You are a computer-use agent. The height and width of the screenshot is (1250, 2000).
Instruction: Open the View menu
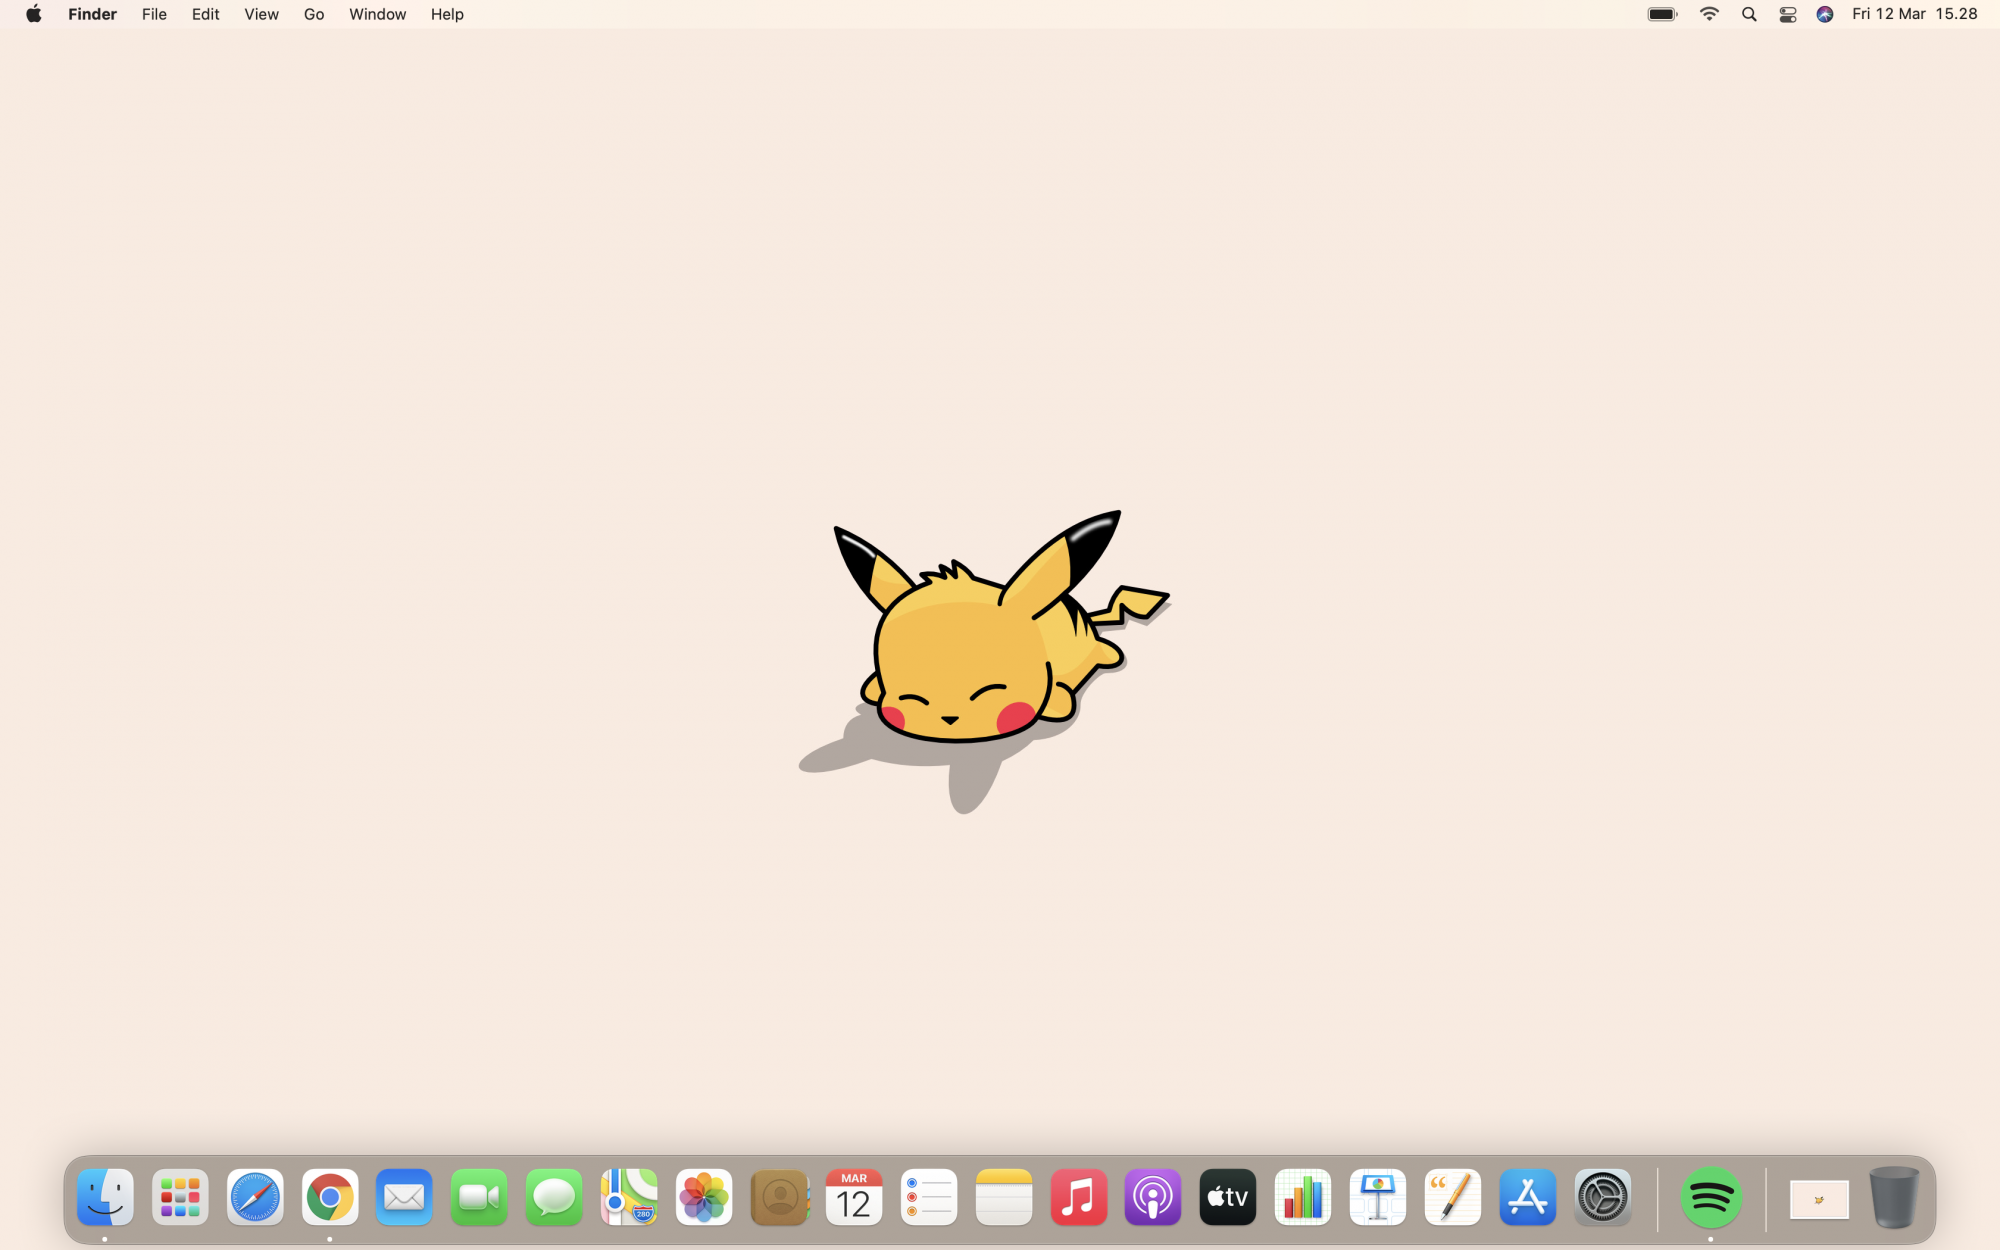[x=261, y=14]
